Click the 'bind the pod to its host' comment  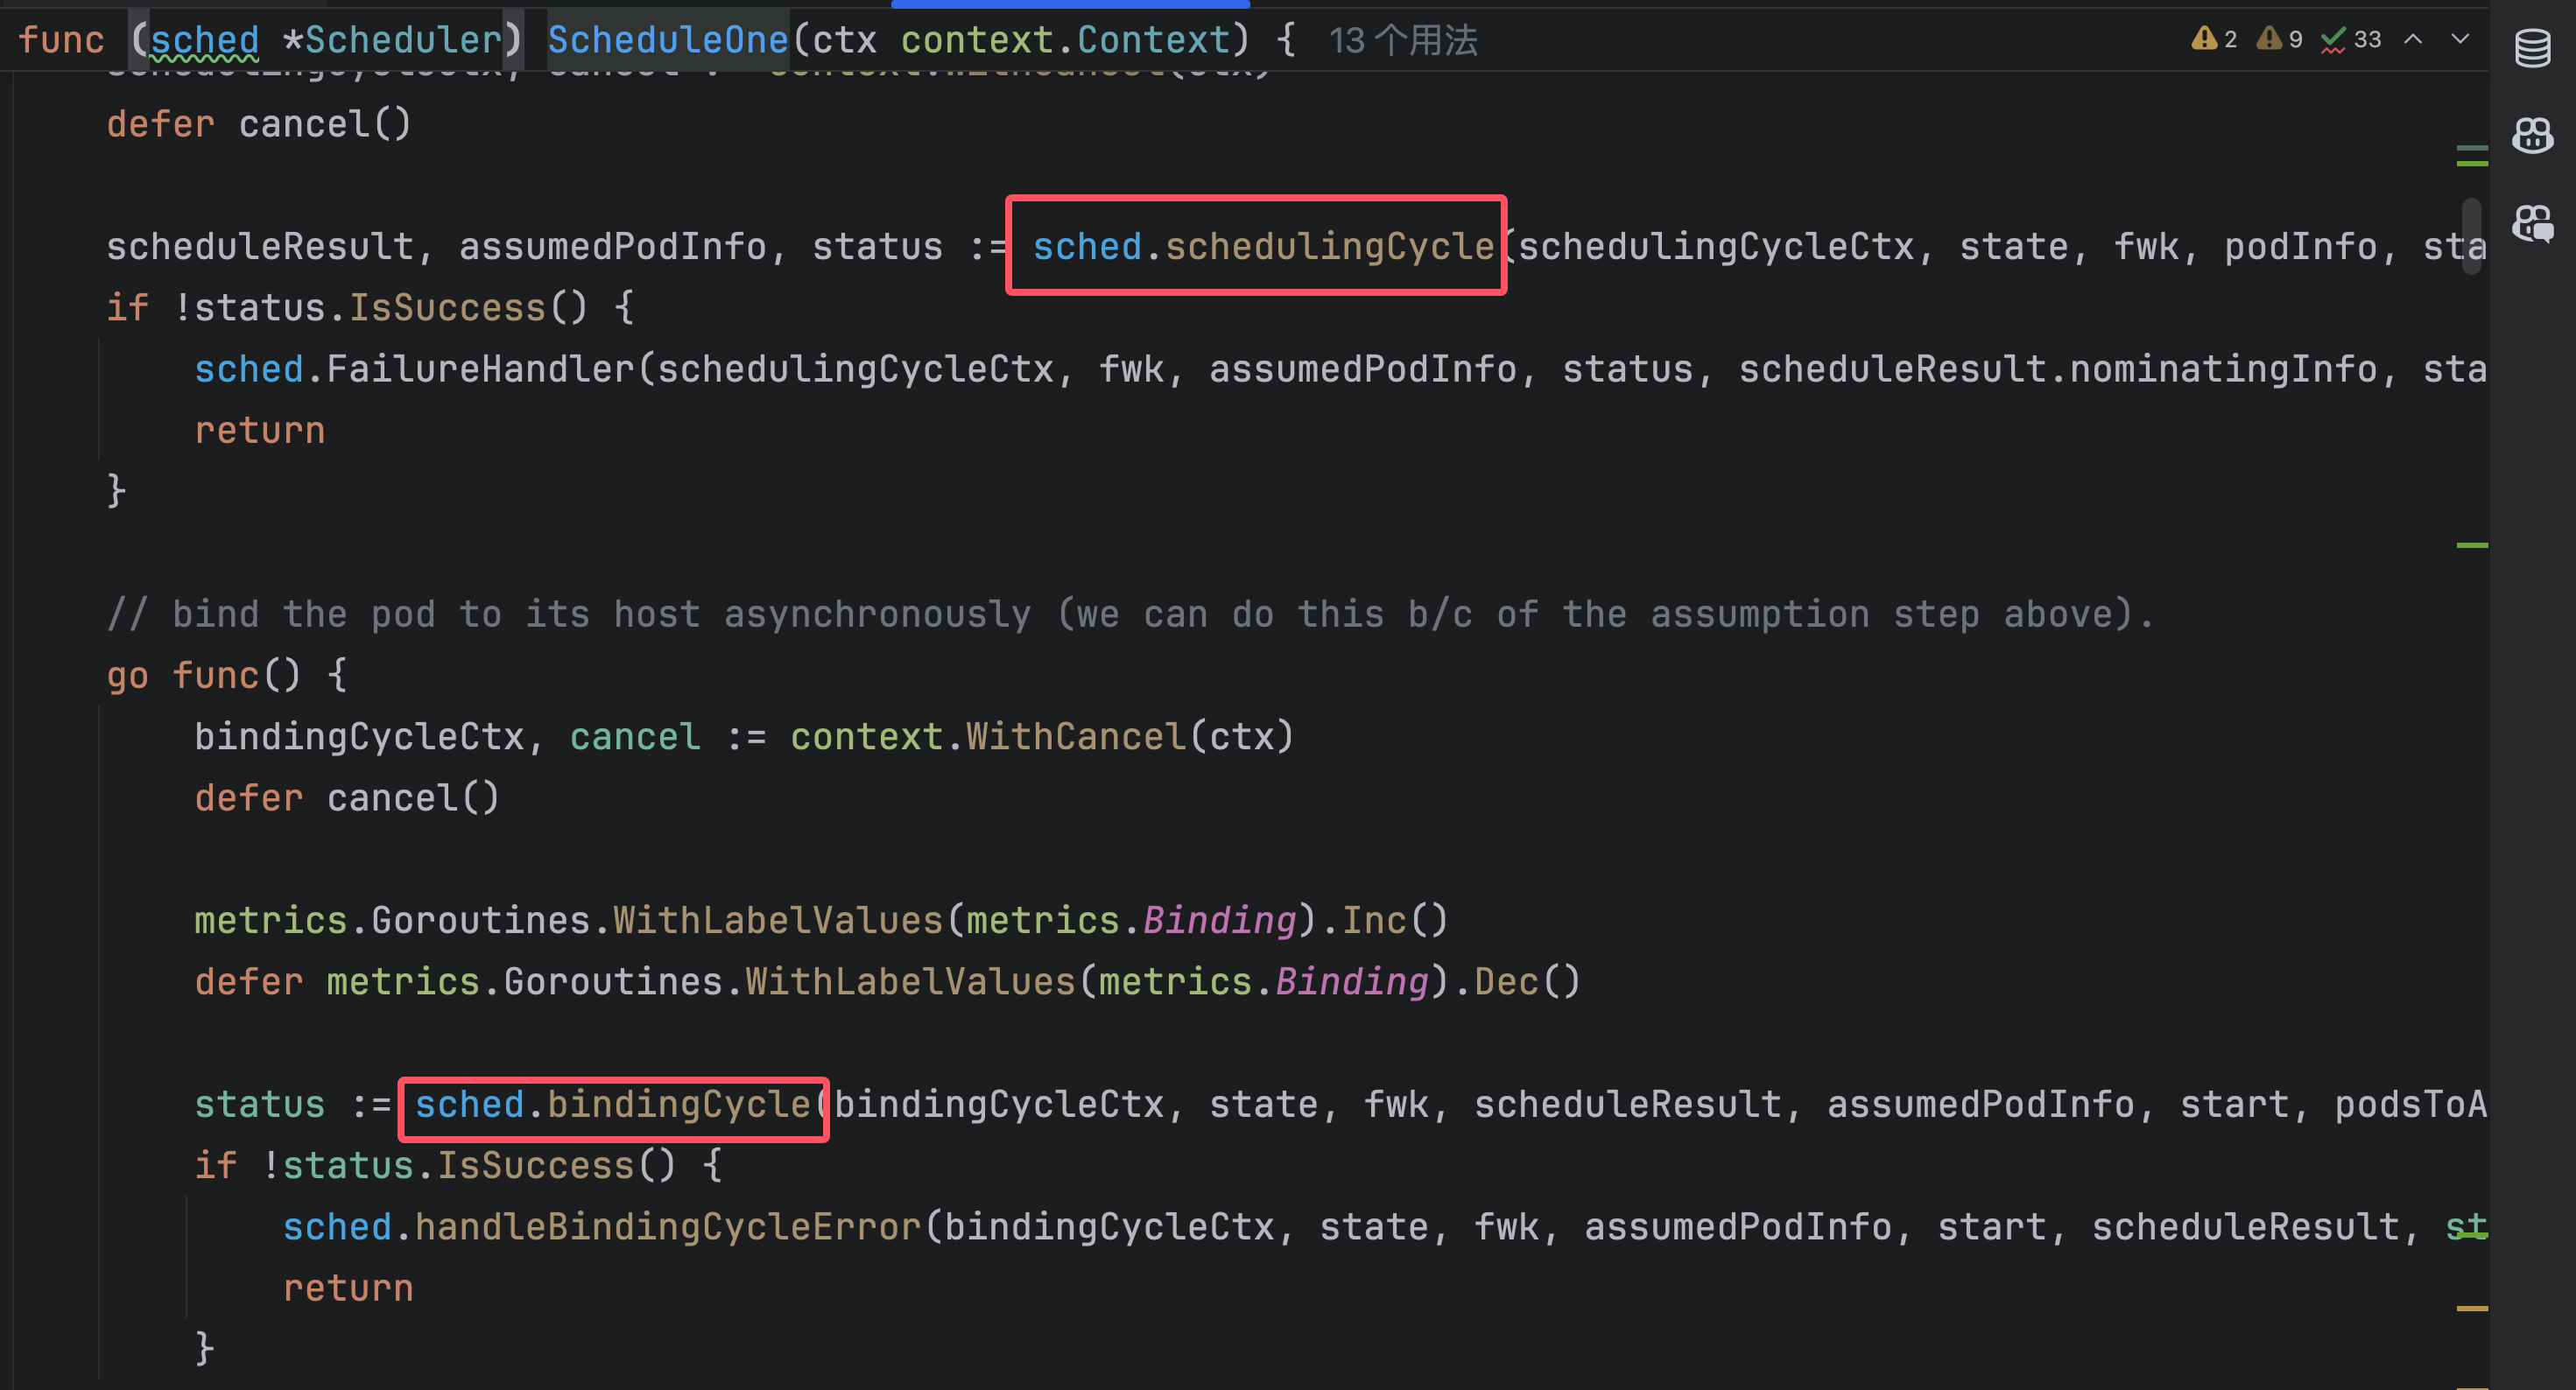1130,614
